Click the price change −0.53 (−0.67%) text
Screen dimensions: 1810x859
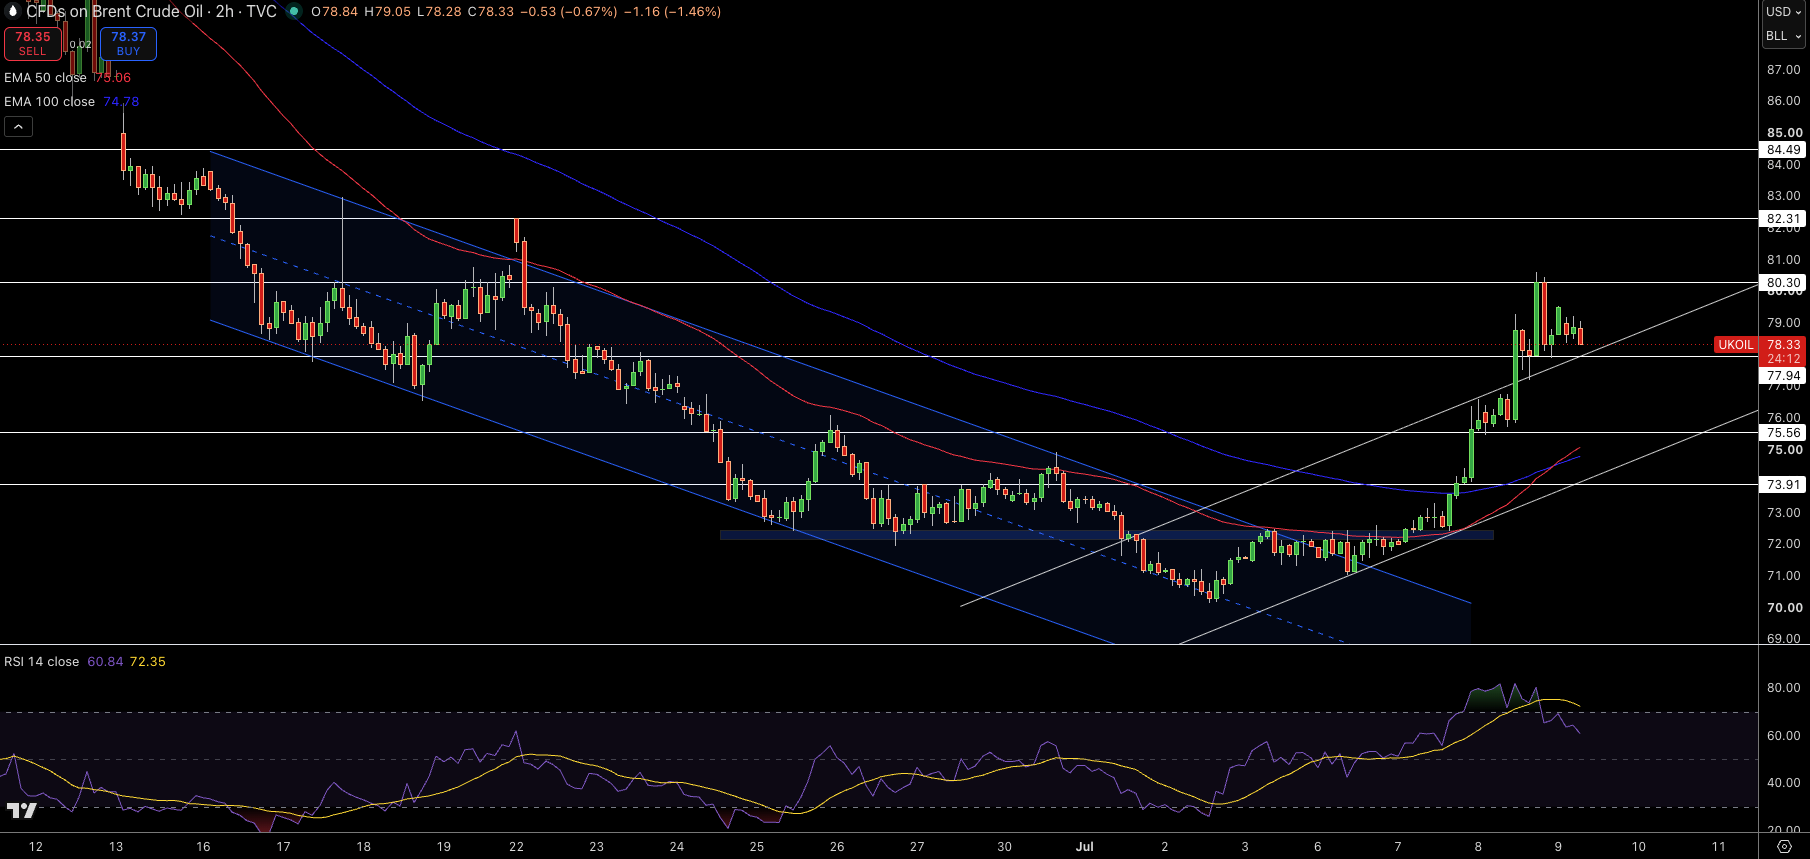coord(569,12)
